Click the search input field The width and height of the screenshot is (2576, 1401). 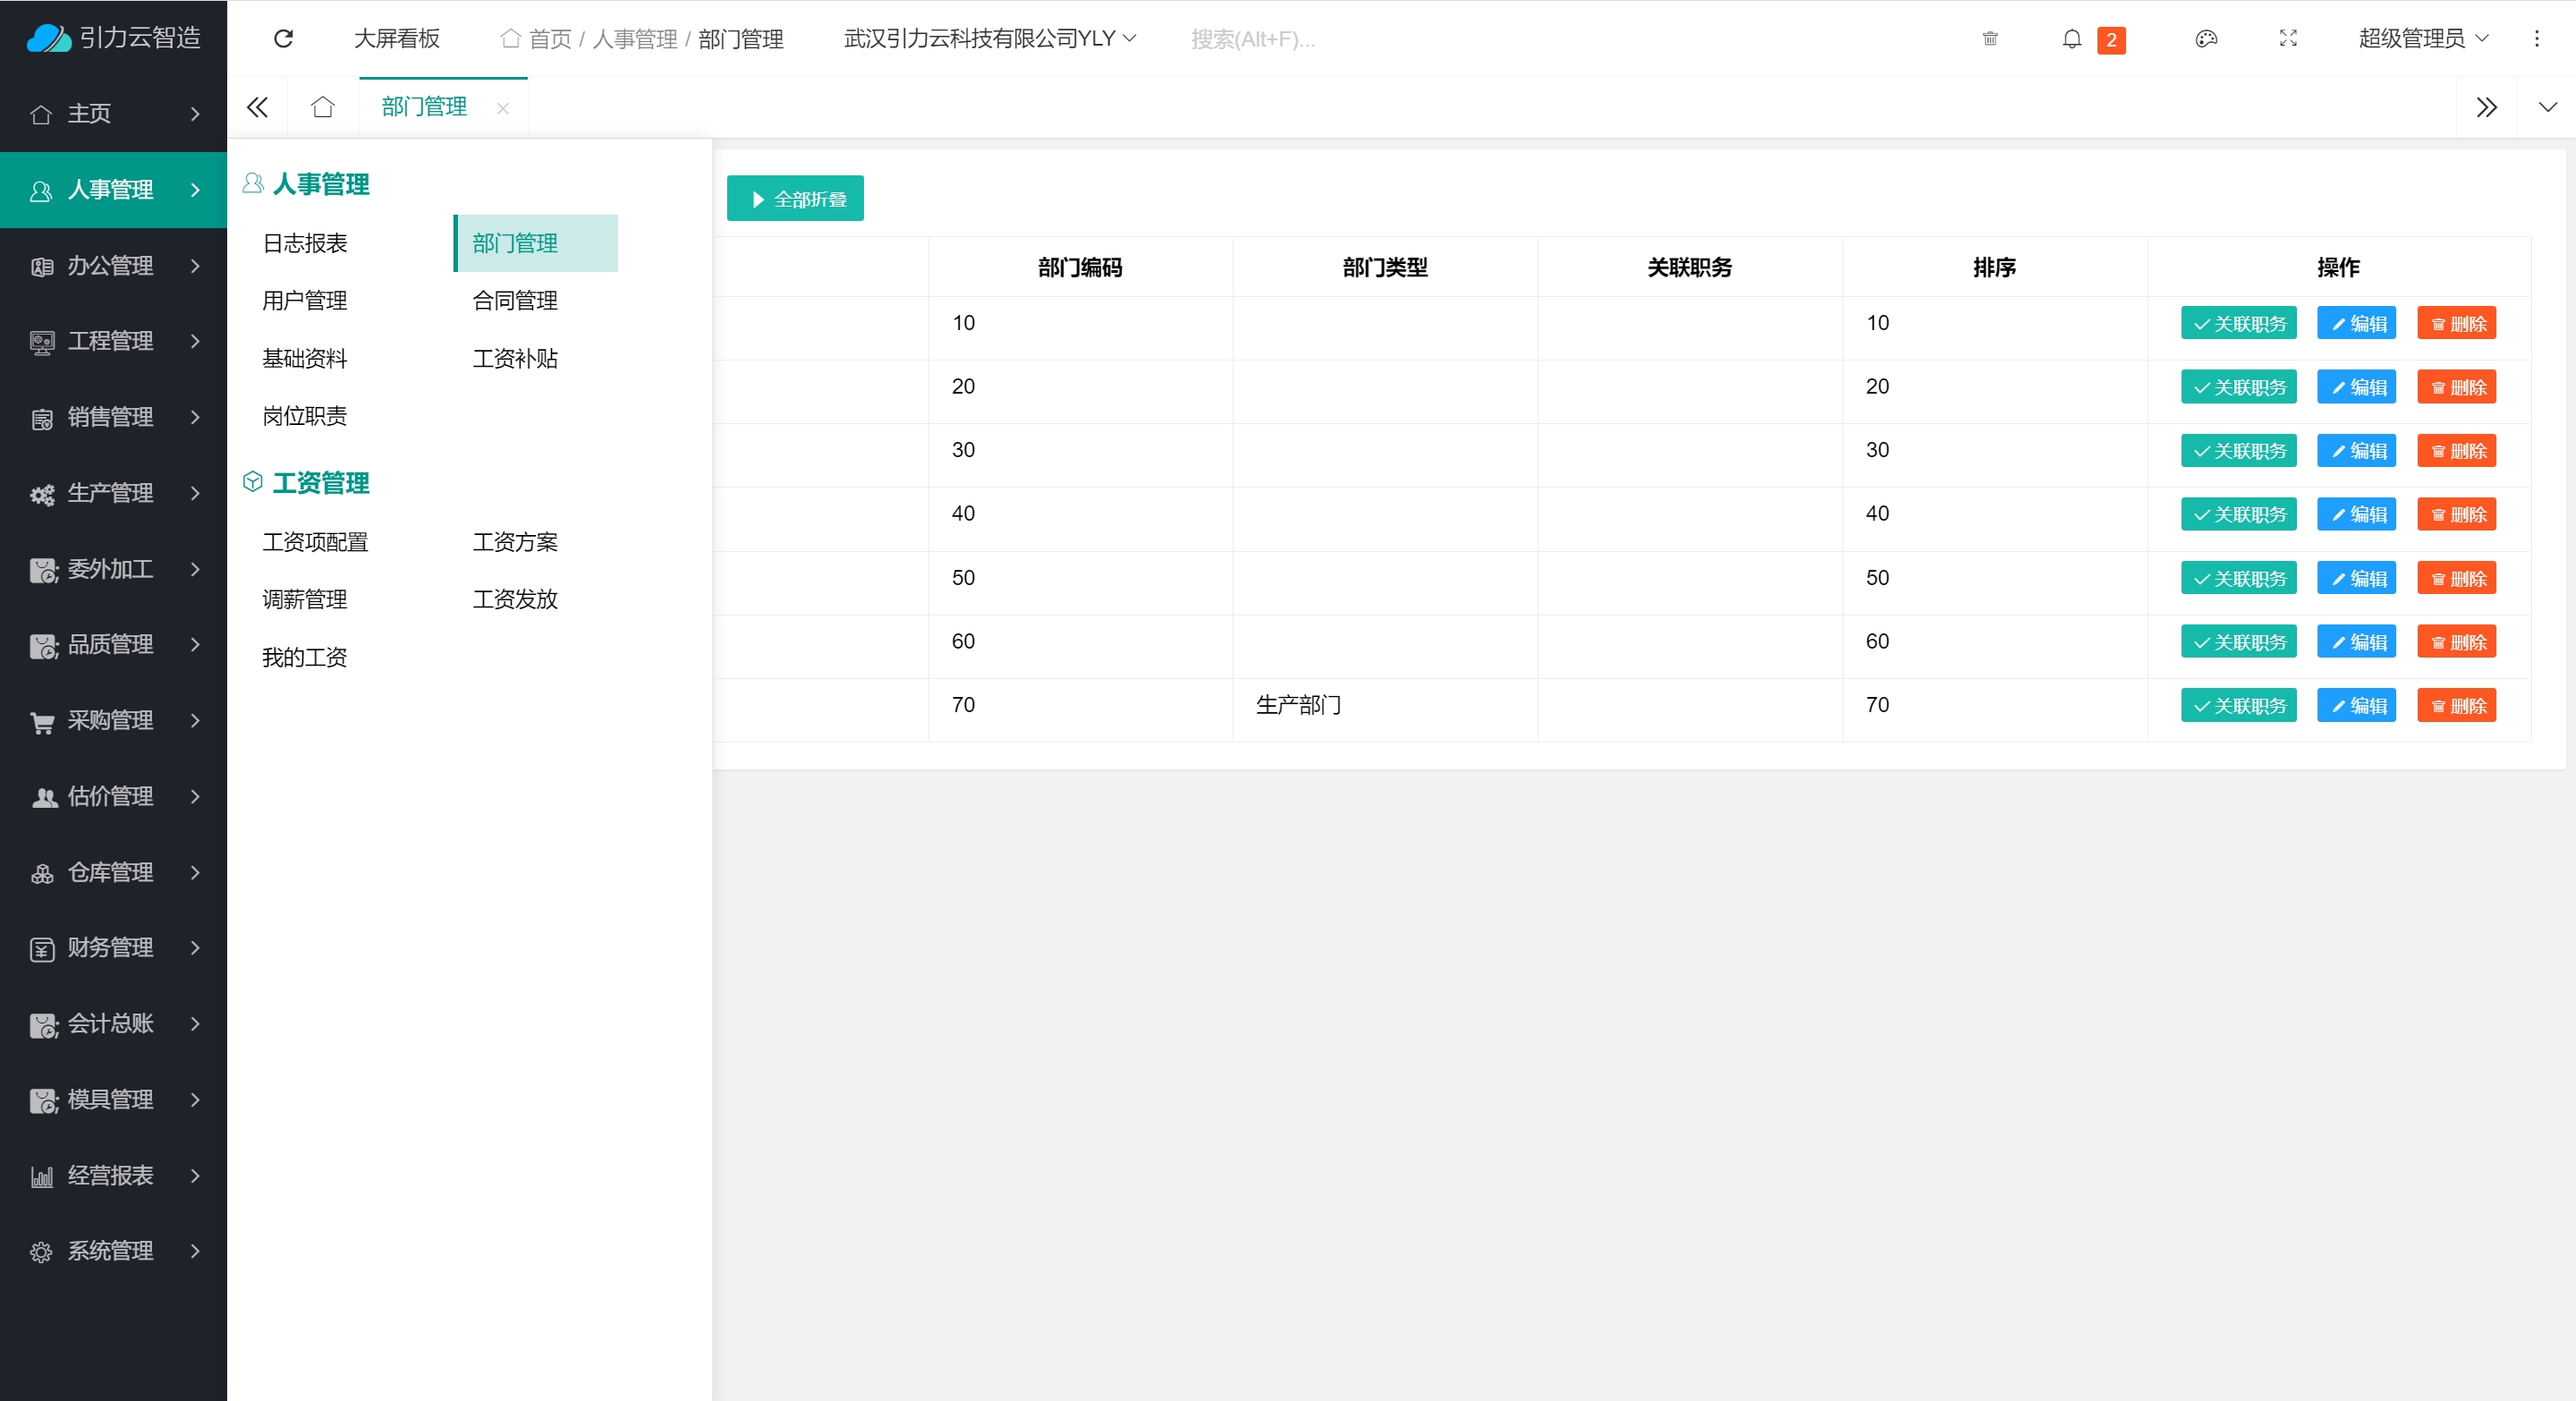tap(1252, 39)
